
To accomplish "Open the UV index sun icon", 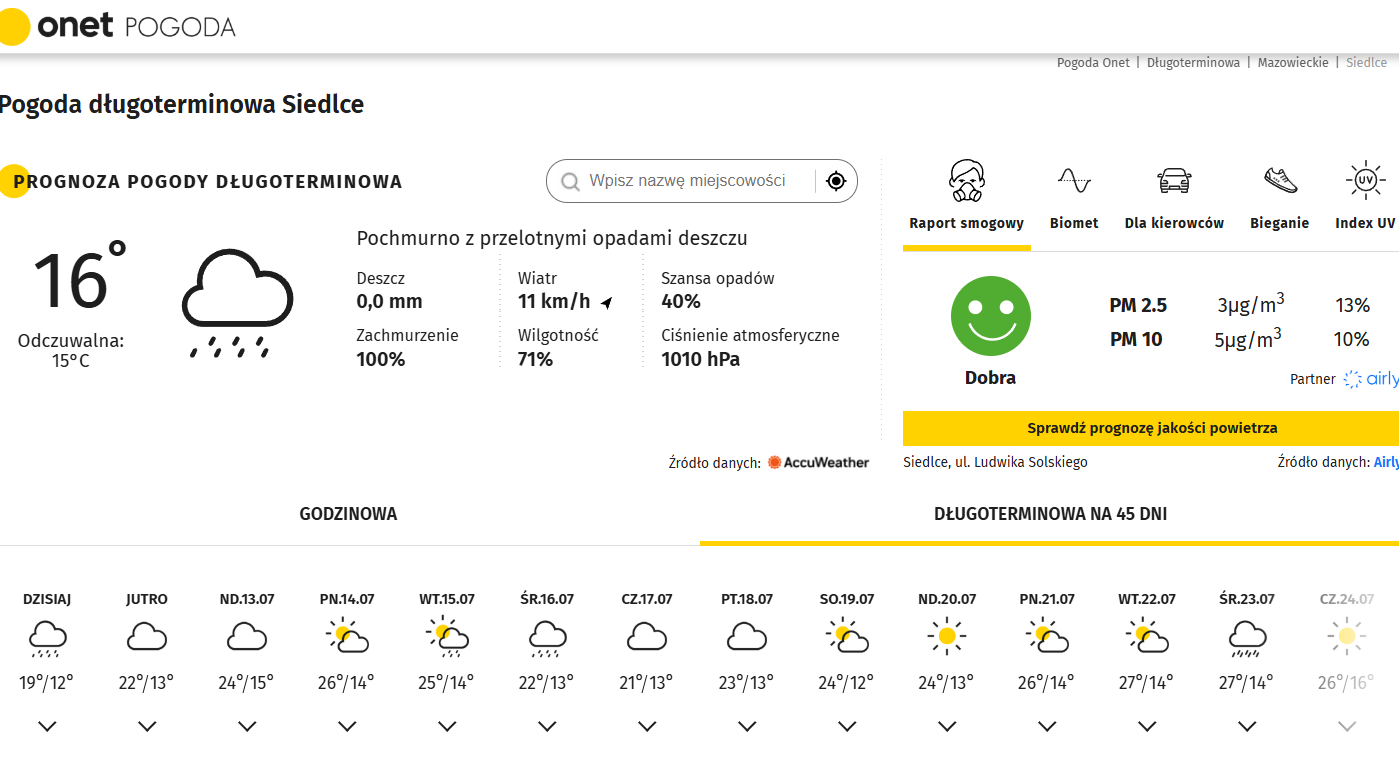I will 1365,181.
